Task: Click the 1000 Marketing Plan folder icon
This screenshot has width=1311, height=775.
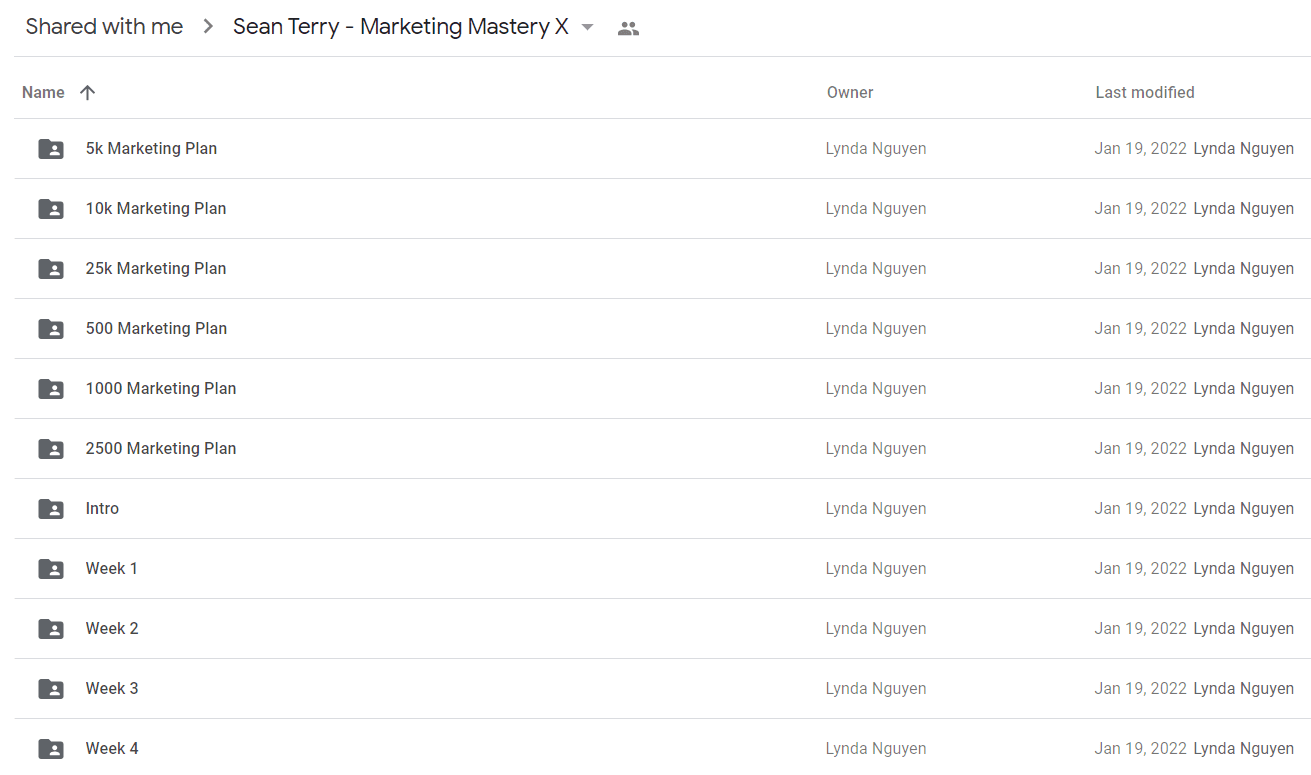Action: (51, 389)
